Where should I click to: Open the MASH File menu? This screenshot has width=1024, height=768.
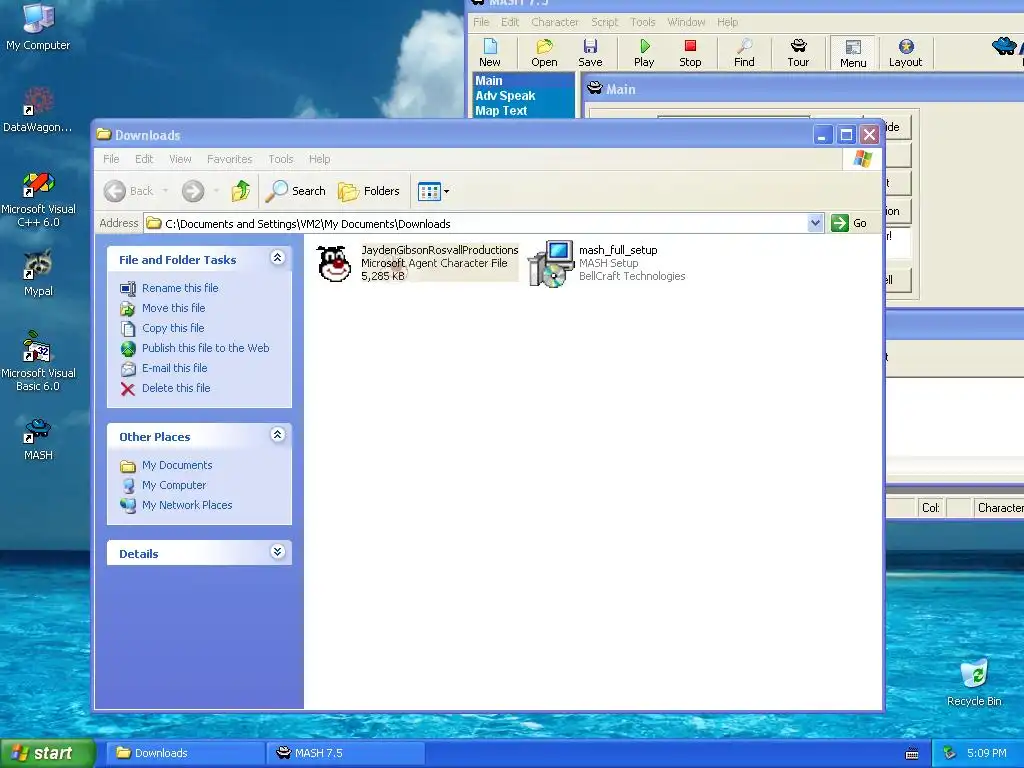click(x=481, y=22)
